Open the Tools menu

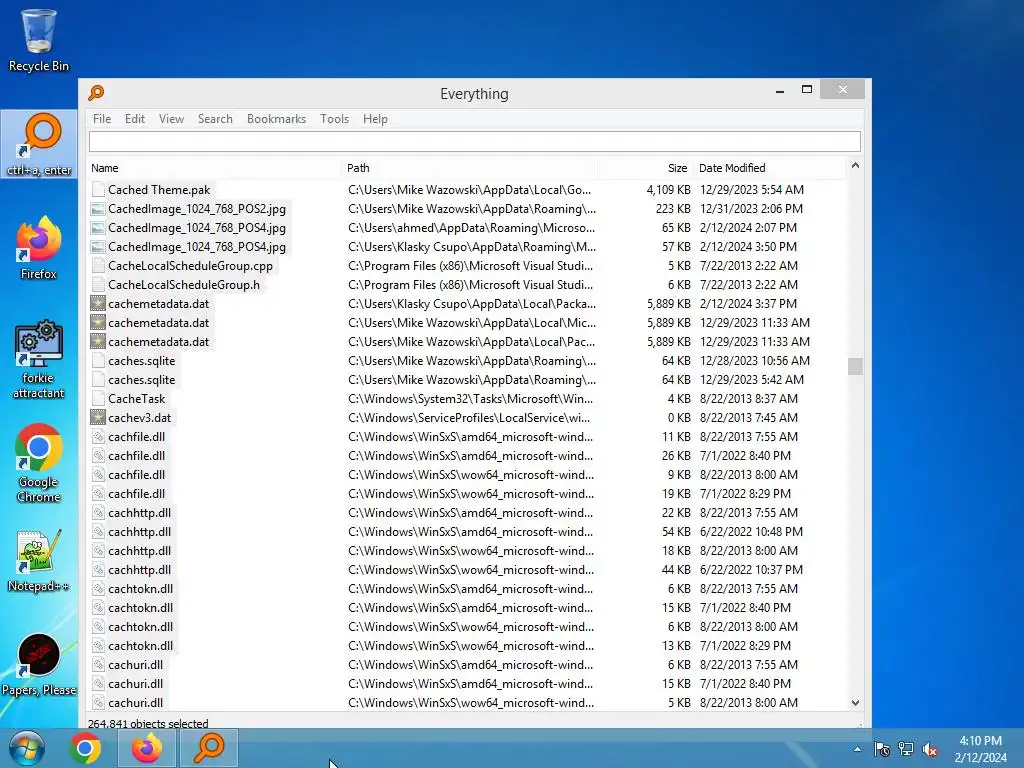(x=334, y=119)
